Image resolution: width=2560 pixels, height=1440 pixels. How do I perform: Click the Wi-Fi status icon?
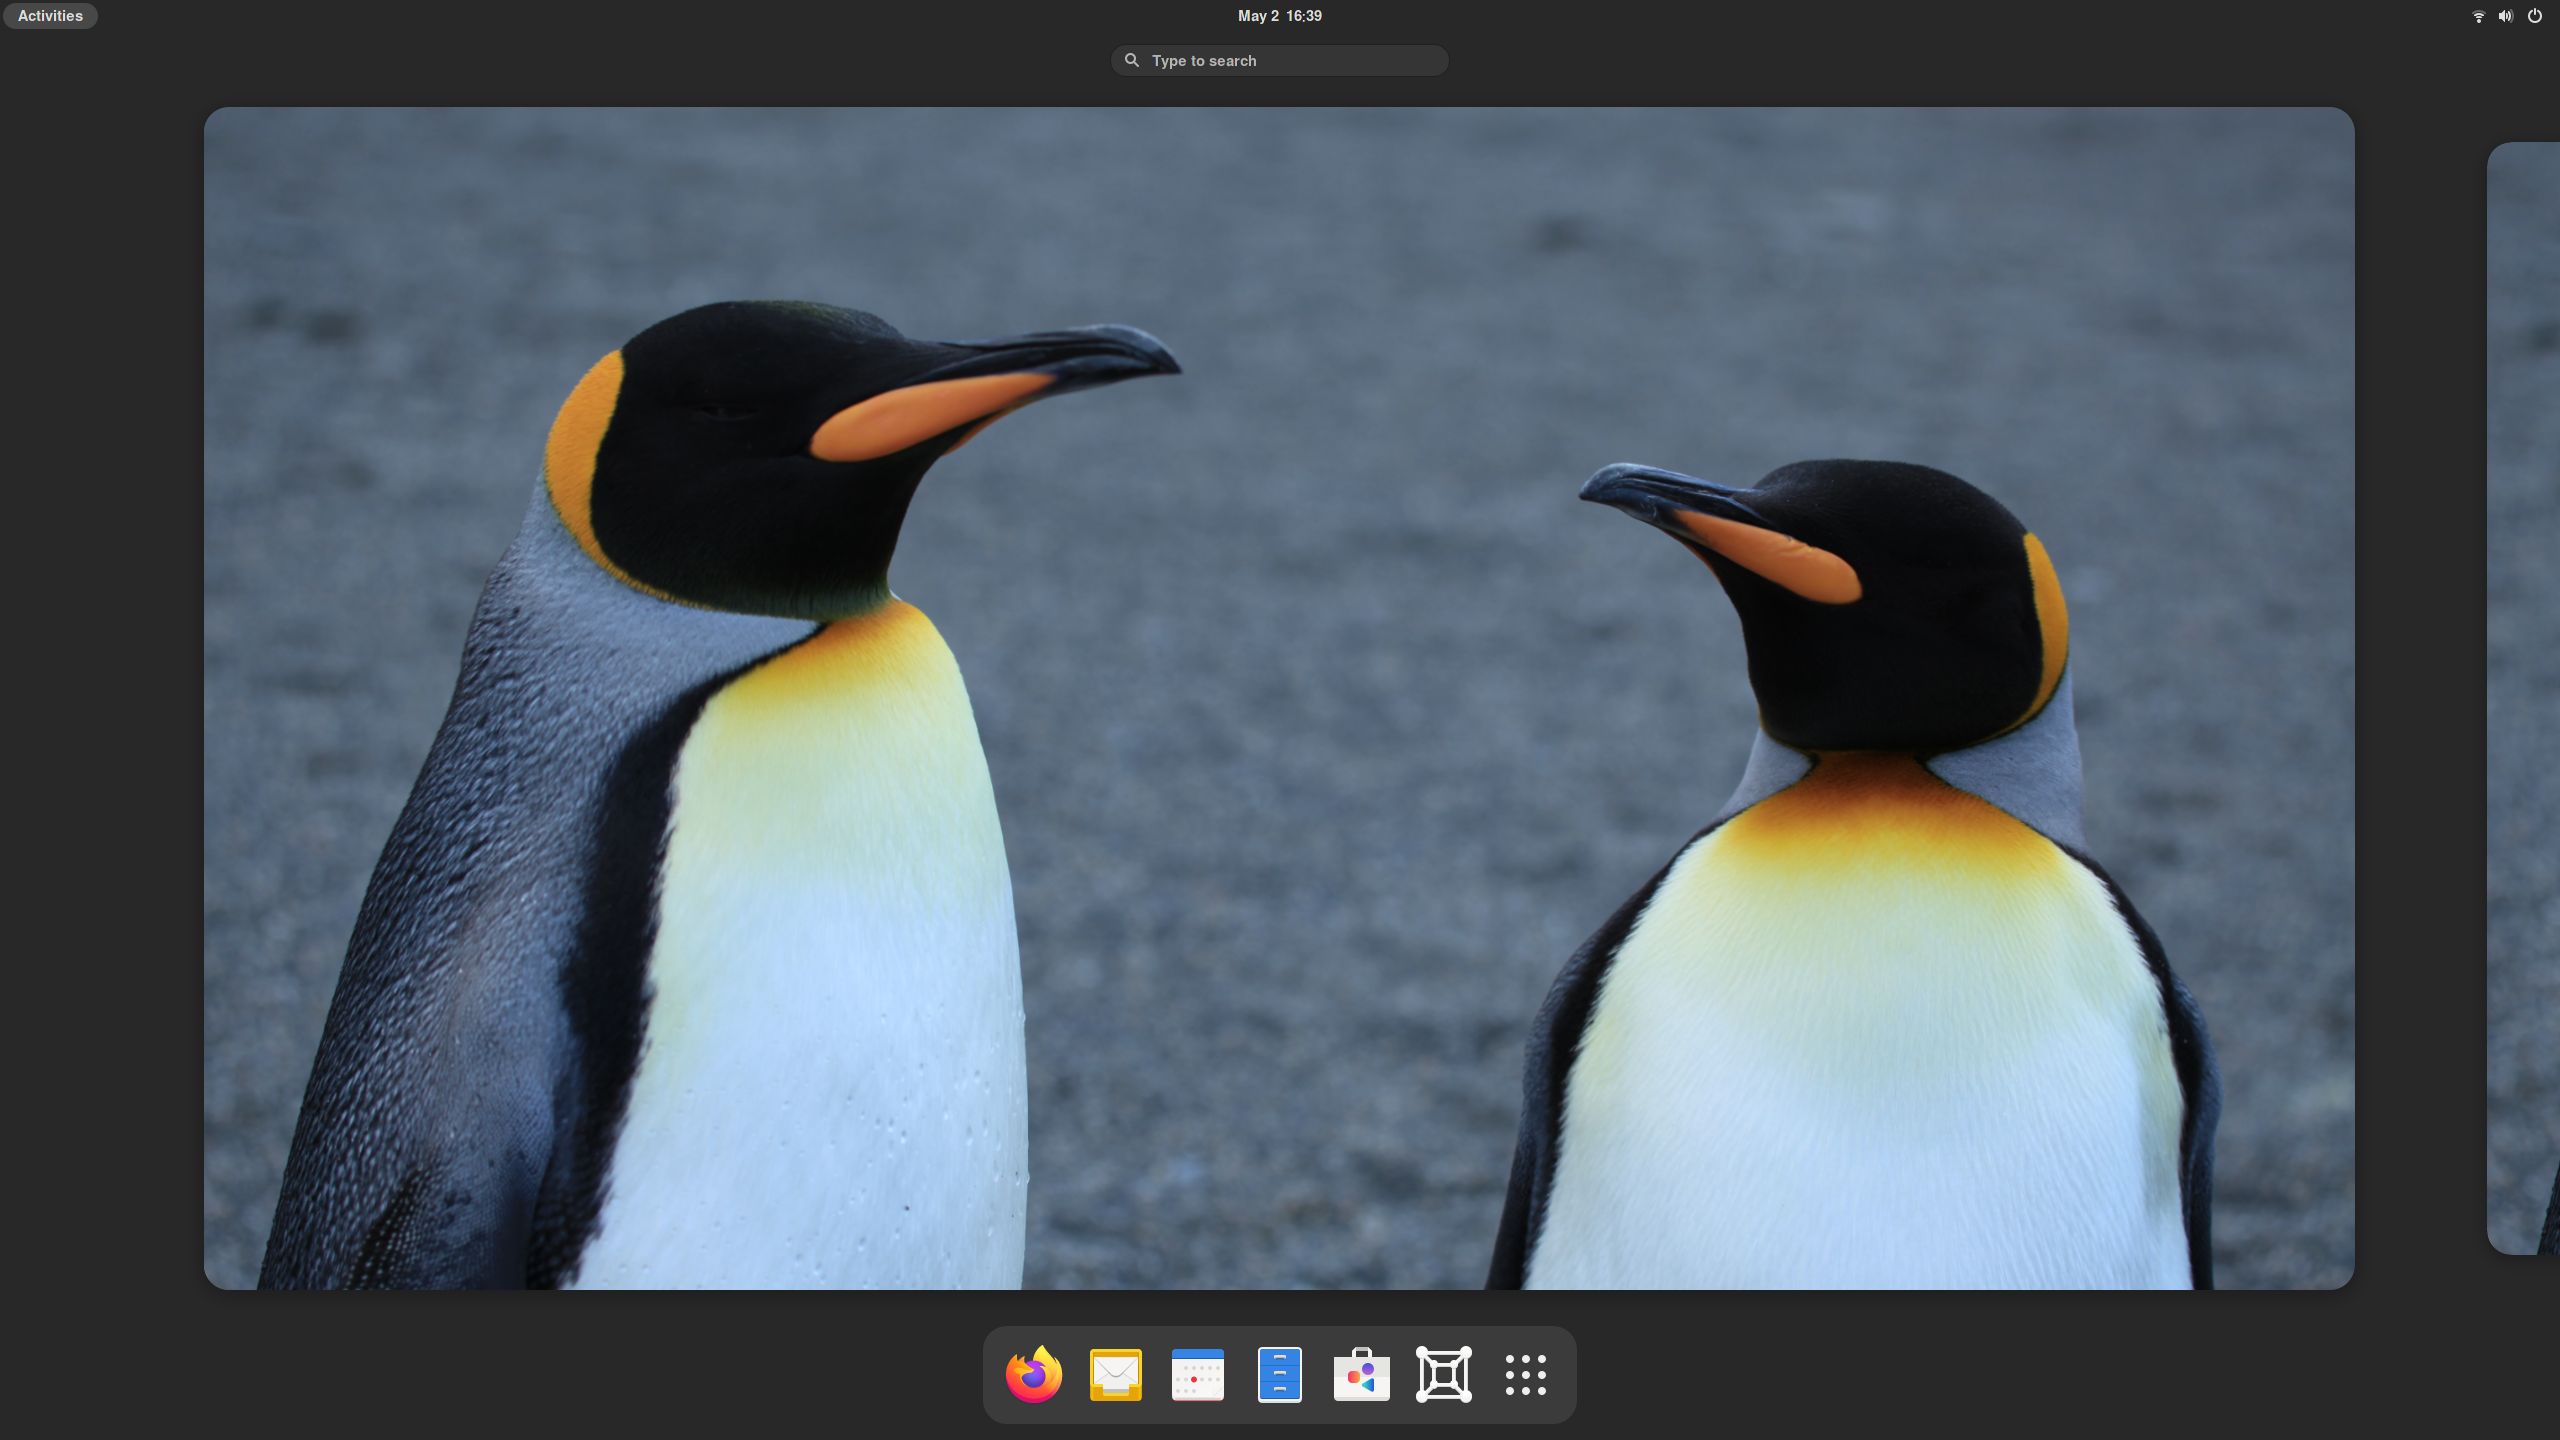(x=2476, y=16)
